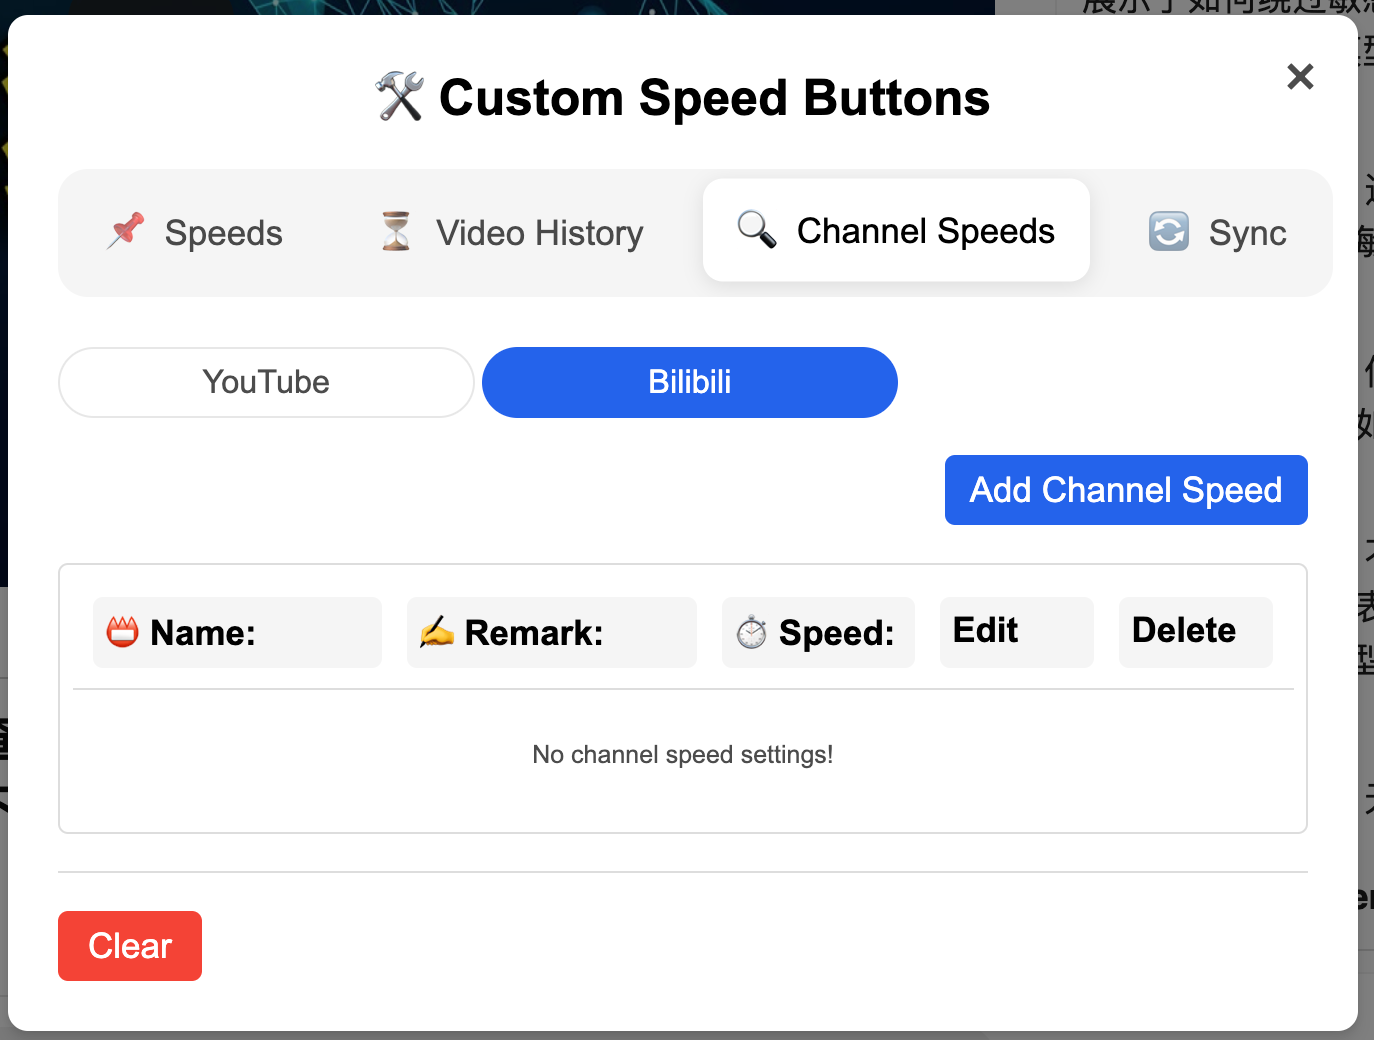Select the Bilibili platform toggle

click(690, 382)
